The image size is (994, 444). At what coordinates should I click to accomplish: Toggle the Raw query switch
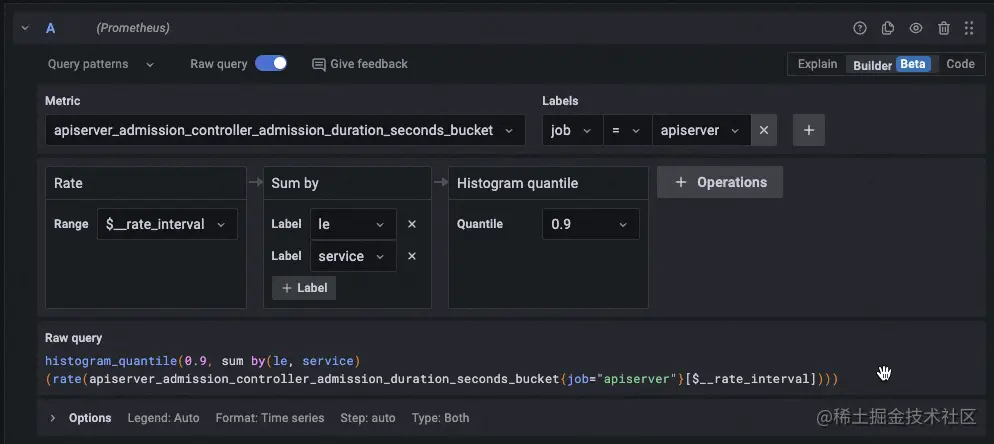click(271, 63)
